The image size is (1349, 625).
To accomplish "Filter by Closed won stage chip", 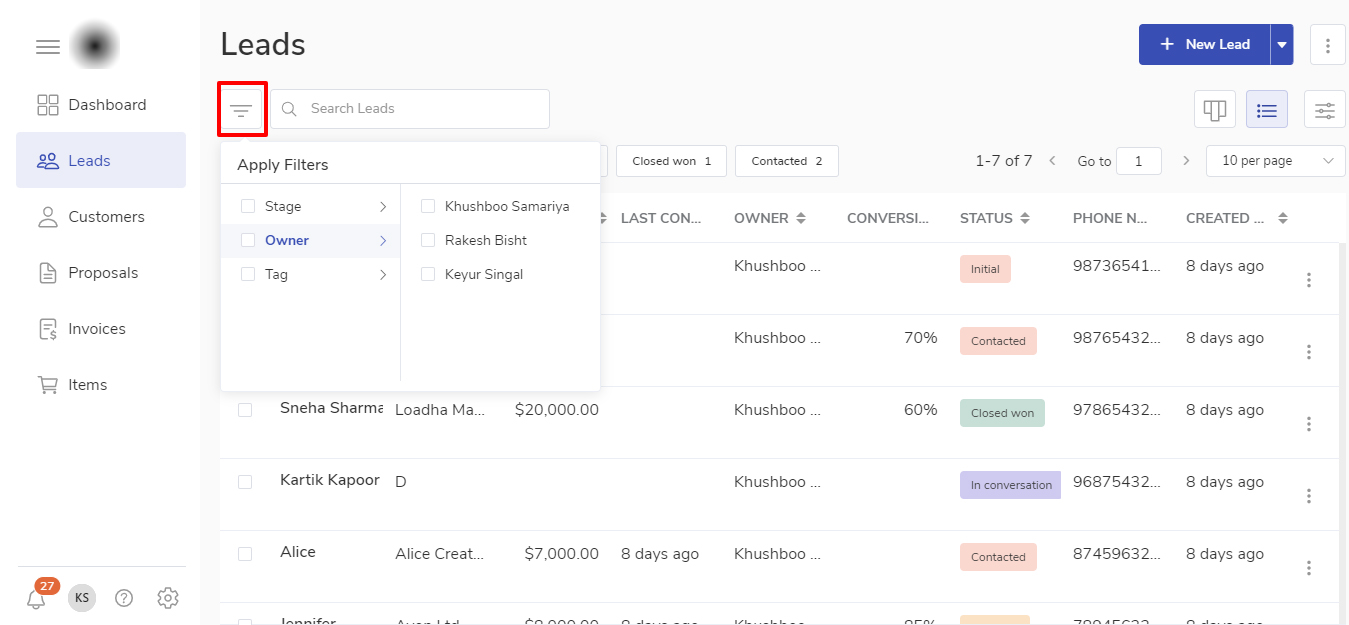I will pyautogui.click(x=671, y=161).
